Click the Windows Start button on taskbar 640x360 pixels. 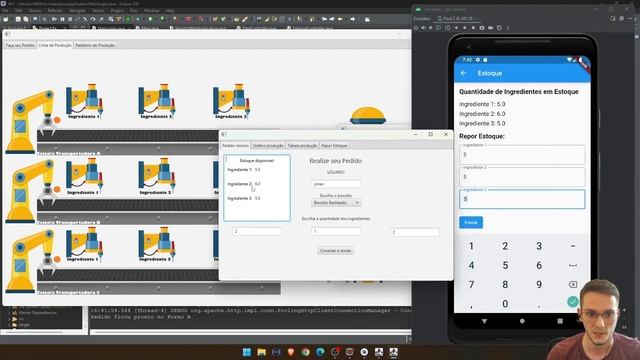coord(247,352)
